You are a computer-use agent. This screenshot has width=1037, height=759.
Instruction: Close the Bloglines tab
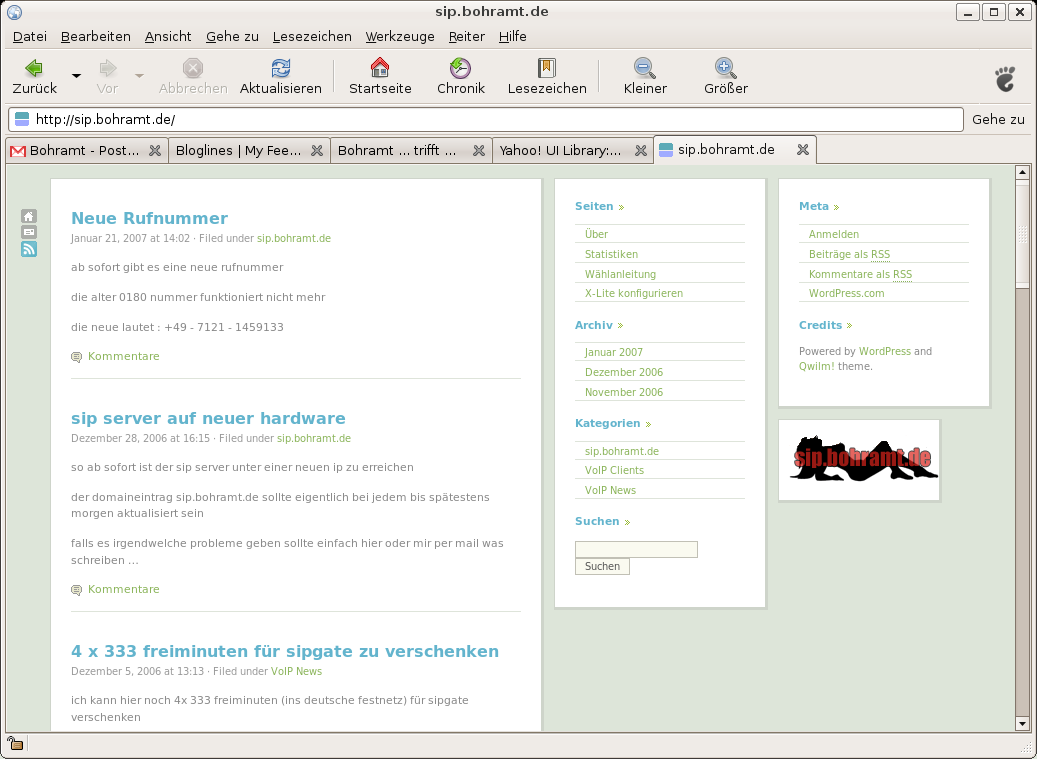pyautogui.click(x=317, y=150)
